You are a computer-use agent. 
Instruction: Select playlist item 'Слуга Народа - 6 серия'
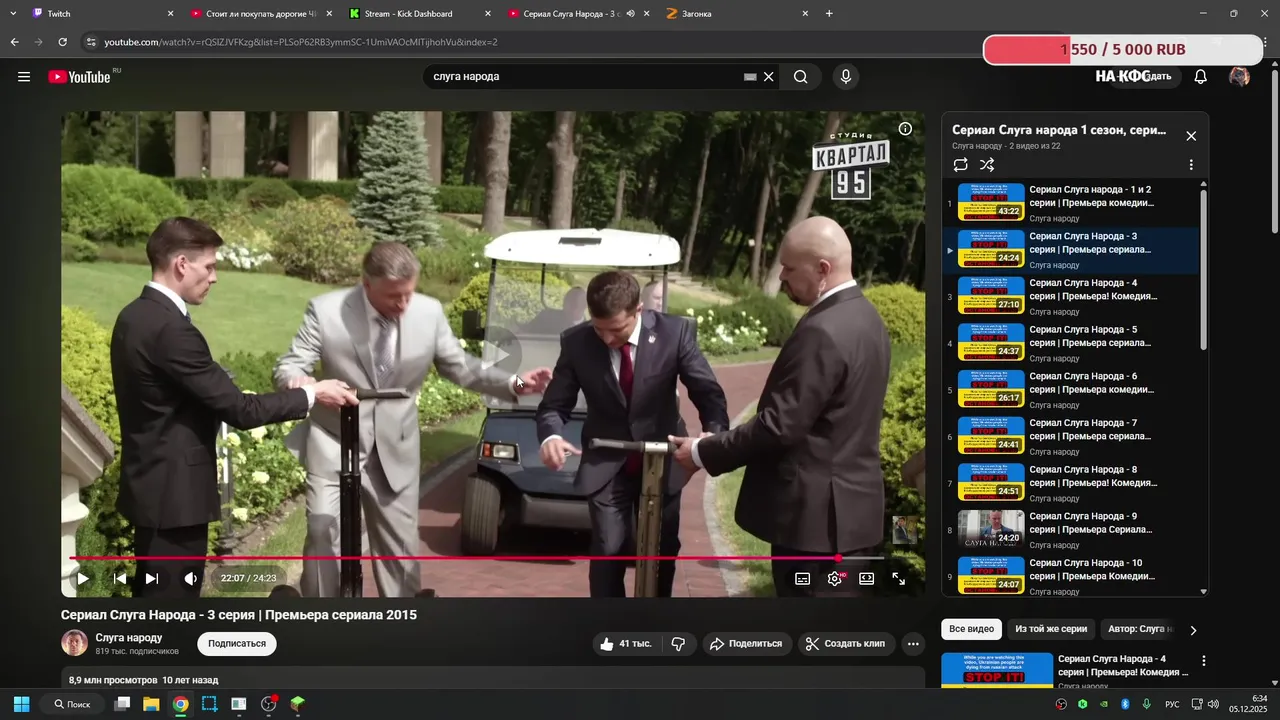(1071, 390)
